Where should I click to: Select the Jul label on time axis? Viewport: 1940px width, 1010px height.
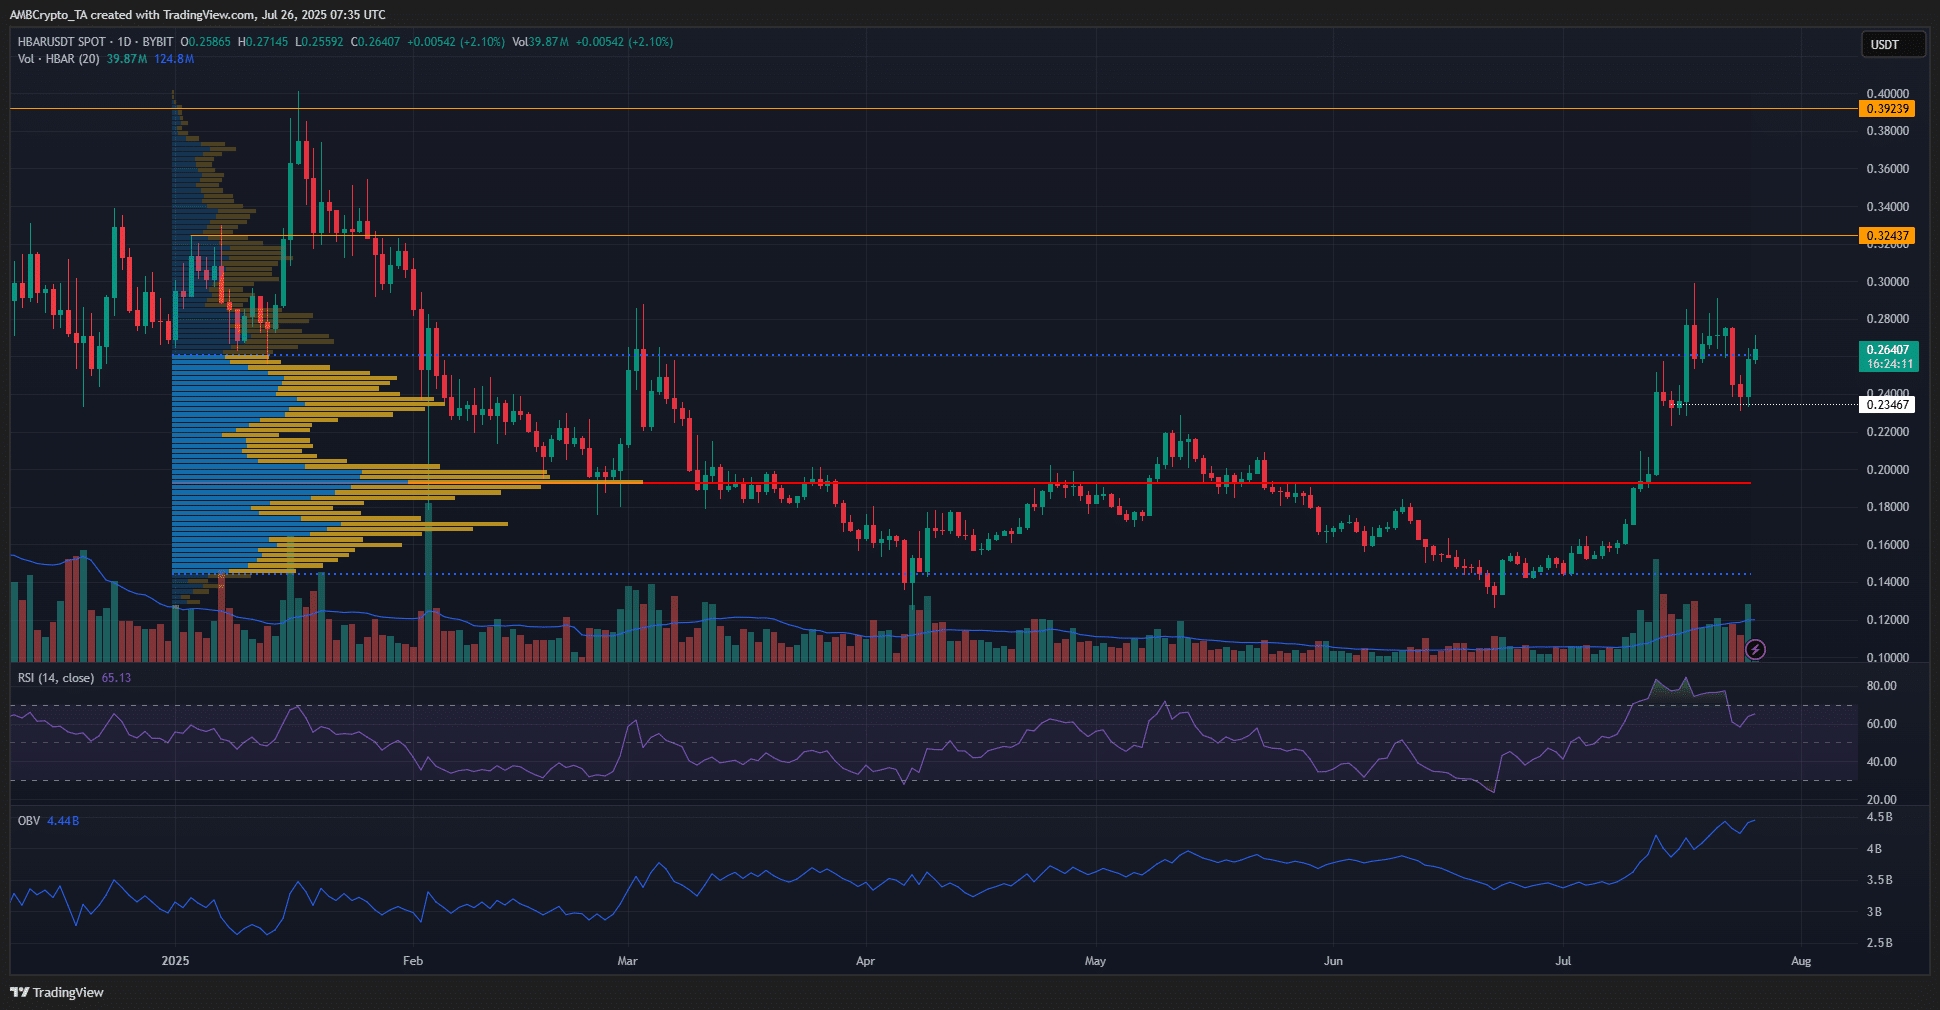(1564, 960)
